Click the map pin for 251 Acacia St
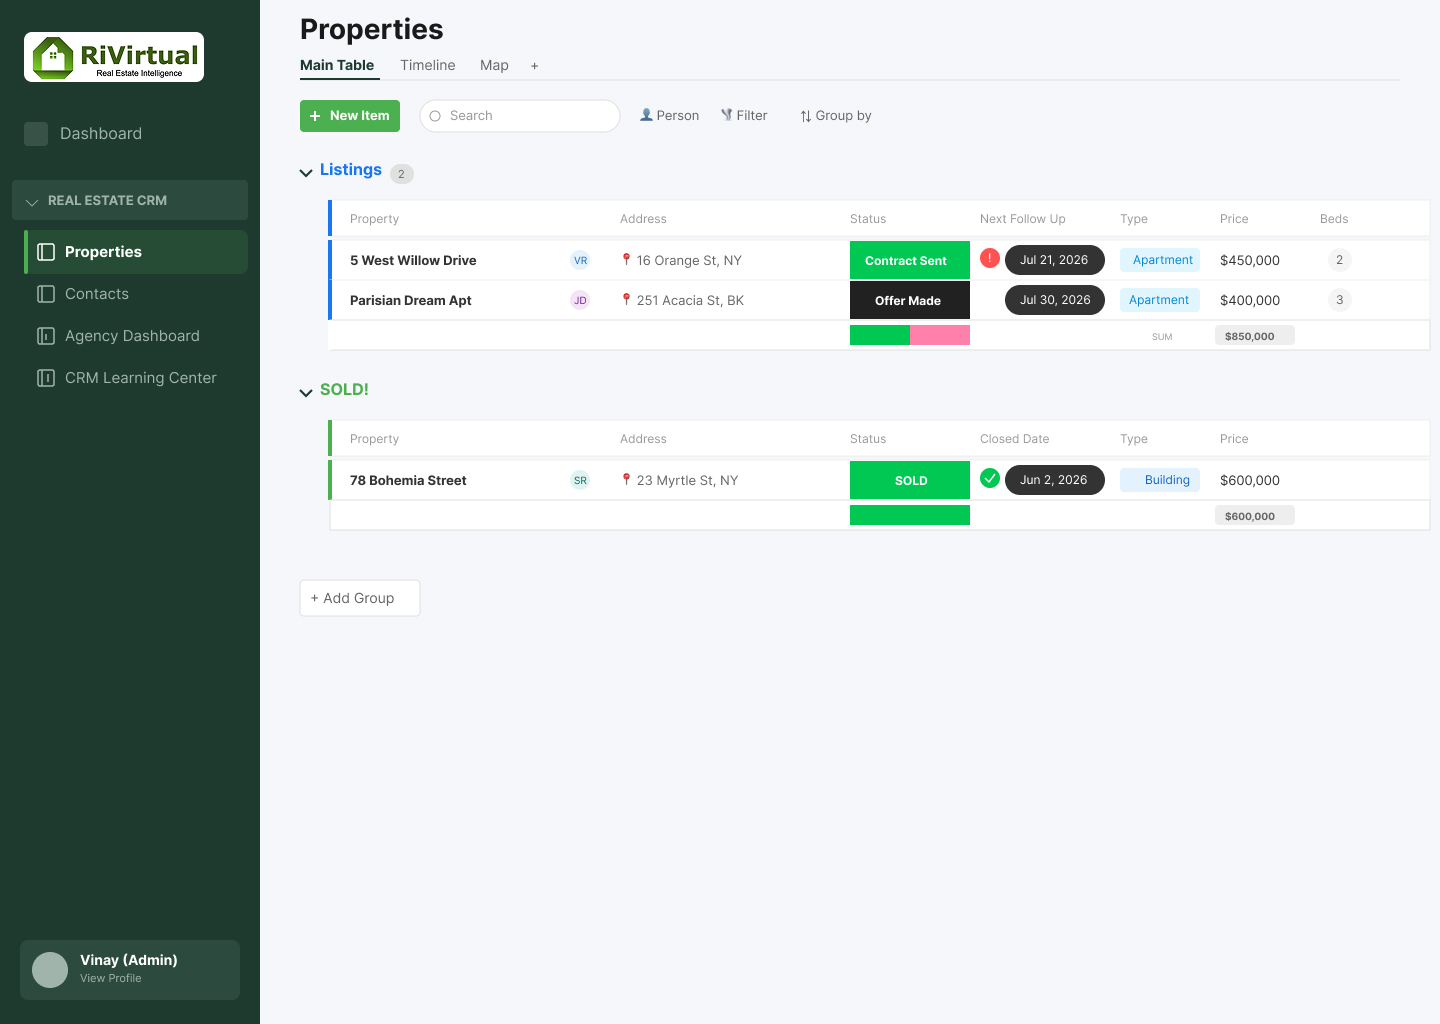 (x=626, y=299)
